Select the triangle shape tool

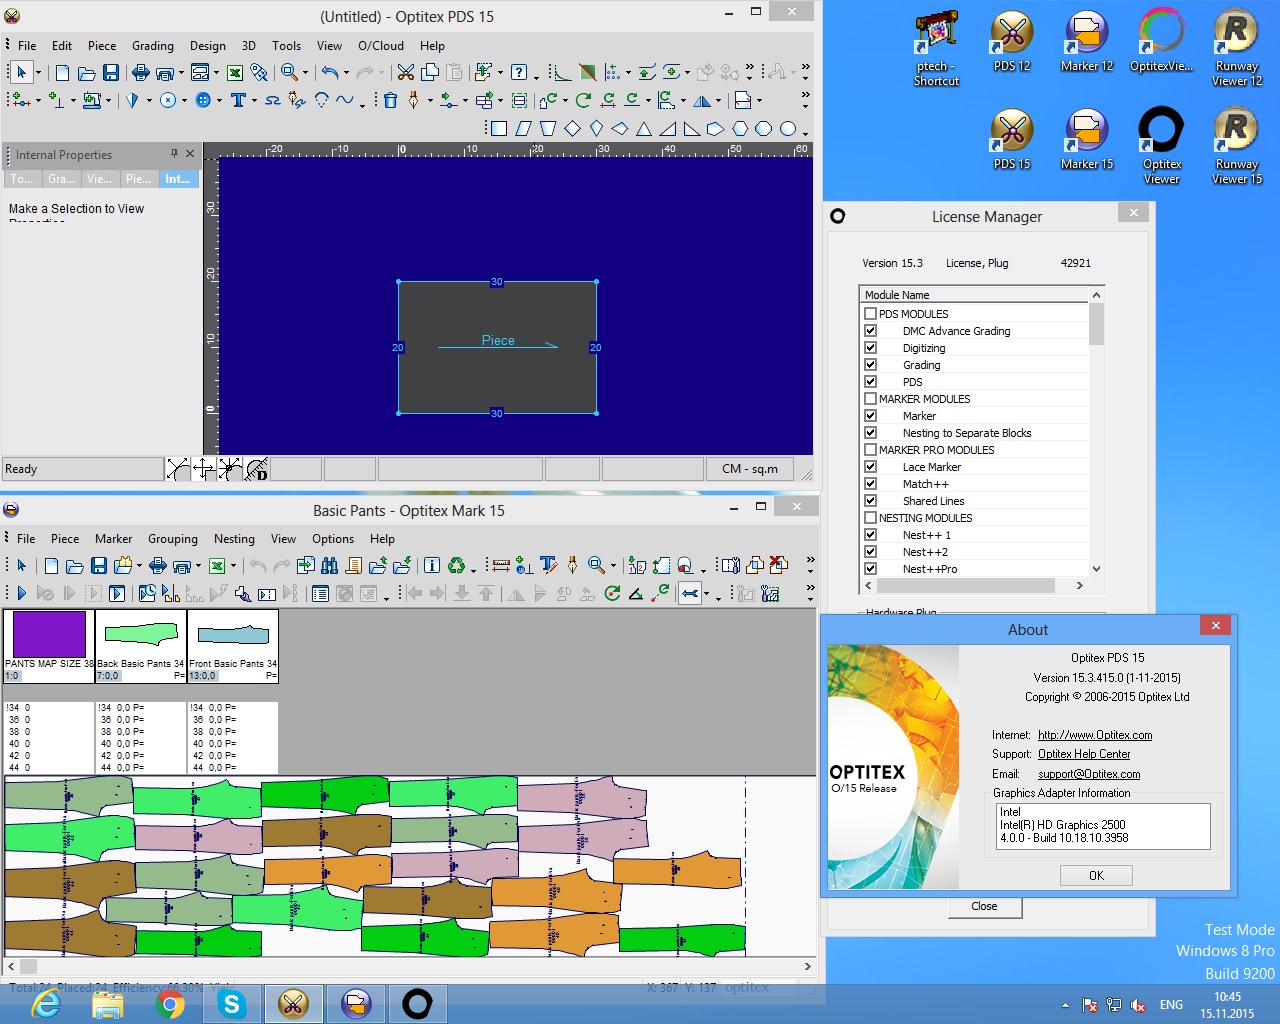[644, 128]
